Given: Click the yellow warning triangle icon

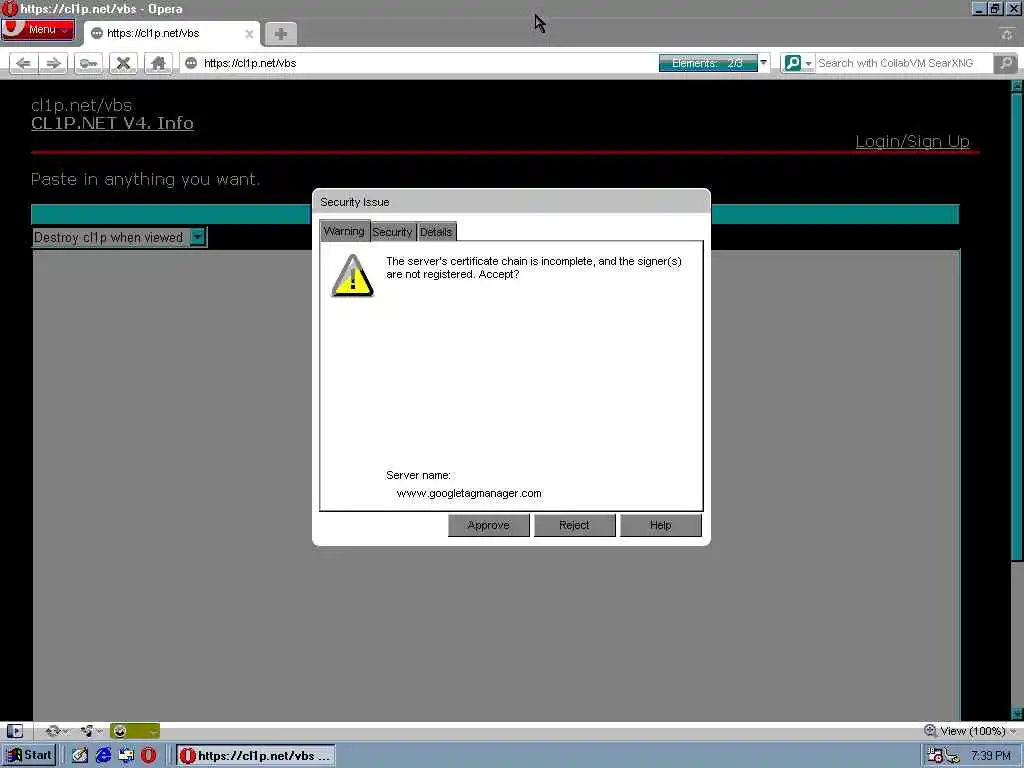Looking at the screenshot, I should click(x=353, y=276).
